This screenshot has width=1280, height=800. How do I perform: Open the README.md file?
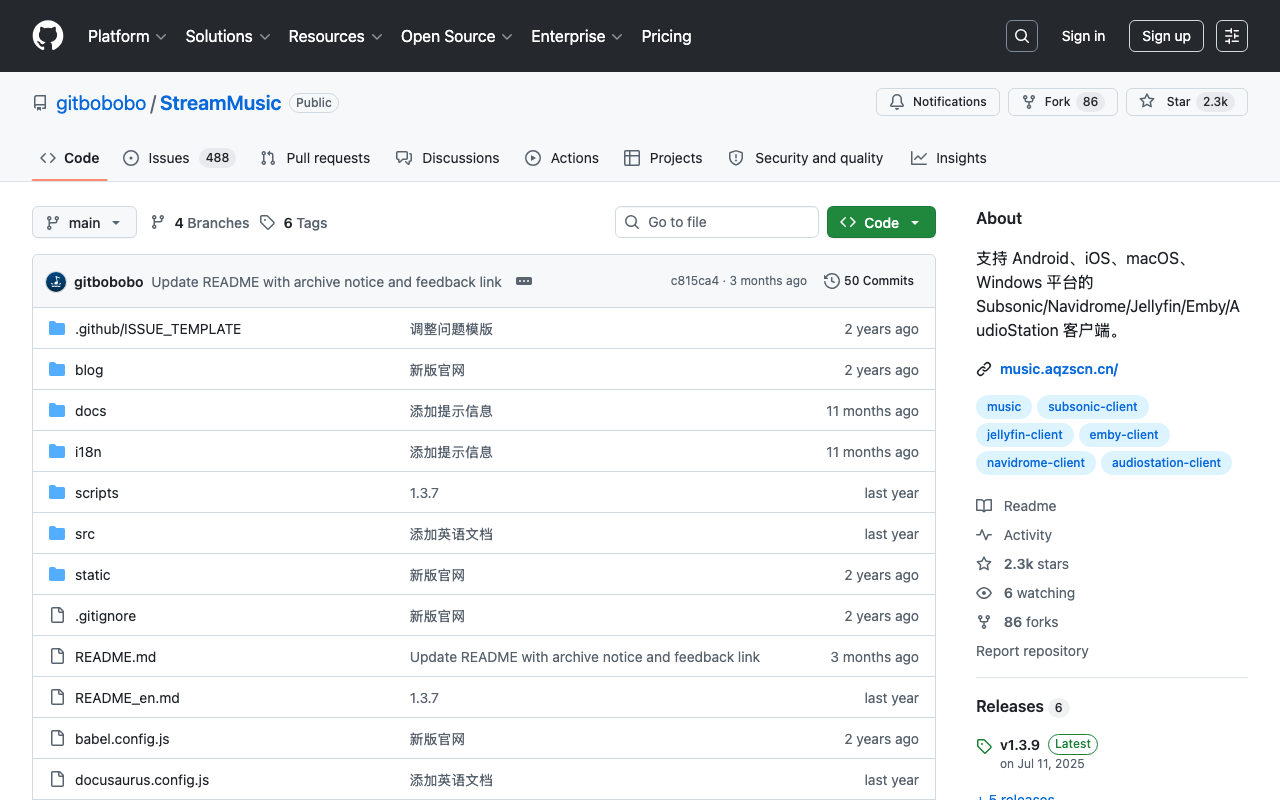115,657
